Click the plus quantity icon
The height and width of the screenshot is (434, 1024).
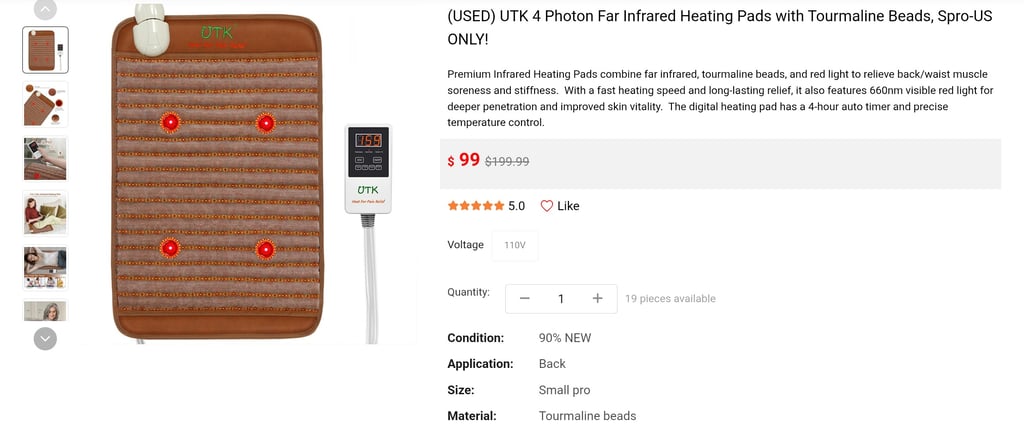click(597, 298)
